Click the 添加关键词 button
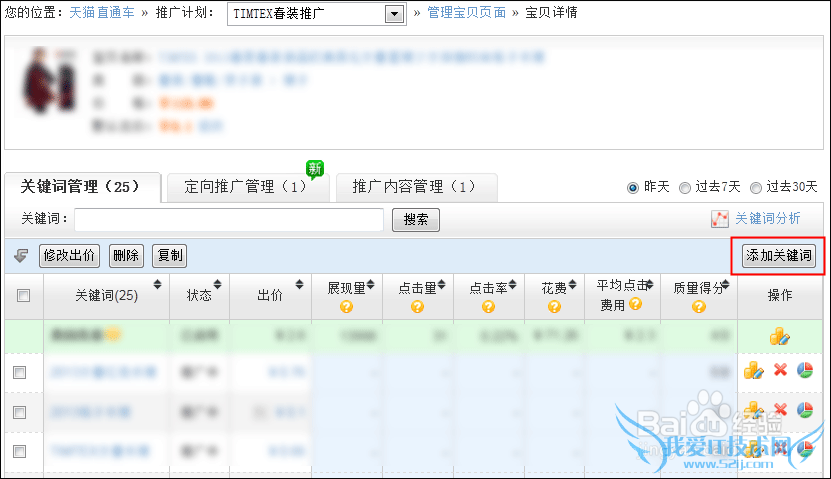Viewport: 831px width, 479px height. point(779,255)
